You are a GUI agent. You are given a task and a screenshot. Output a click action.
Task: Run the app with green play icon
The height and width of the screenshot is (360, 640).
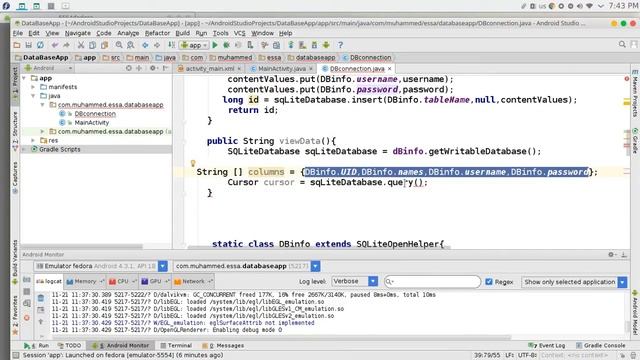(215, 45)
